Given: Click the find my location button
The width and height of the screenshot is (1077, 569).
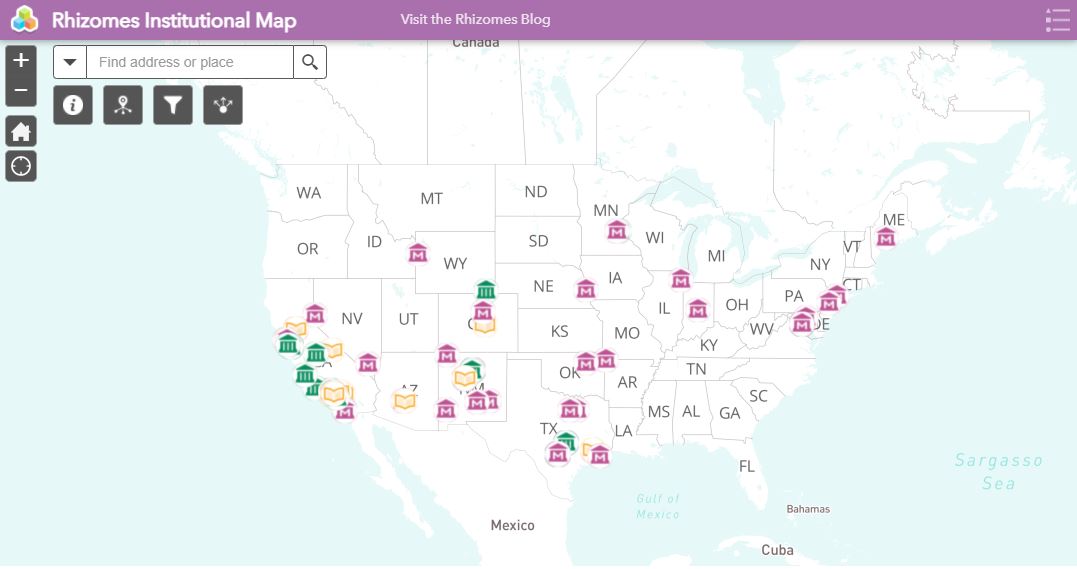Looking at the screenshot, I should (21, 166).
